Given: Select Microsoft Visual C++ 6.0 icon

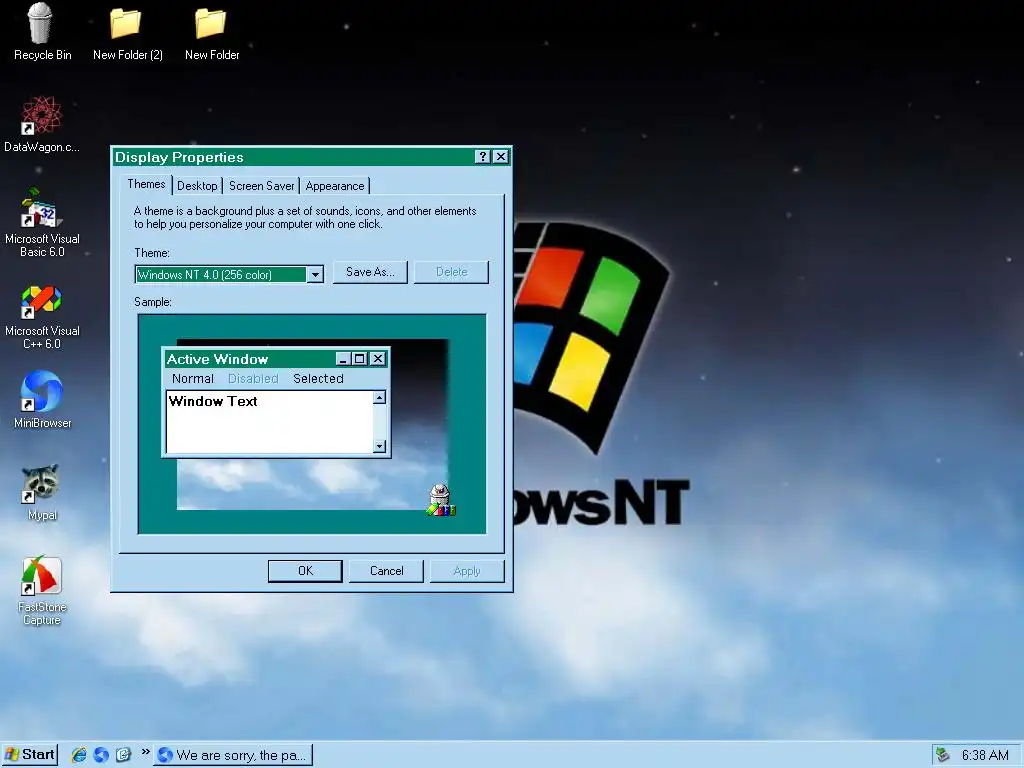Looking at the screenshot, I should coord(42,317).
